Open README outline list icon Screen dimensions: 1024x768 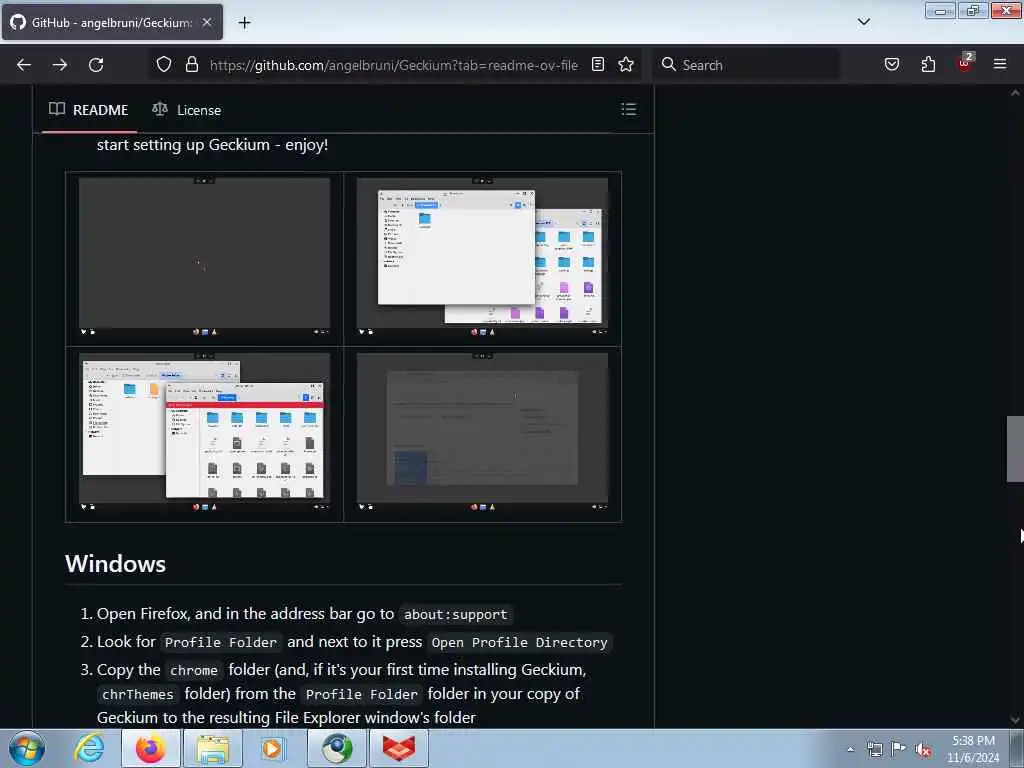click(628, 109)
